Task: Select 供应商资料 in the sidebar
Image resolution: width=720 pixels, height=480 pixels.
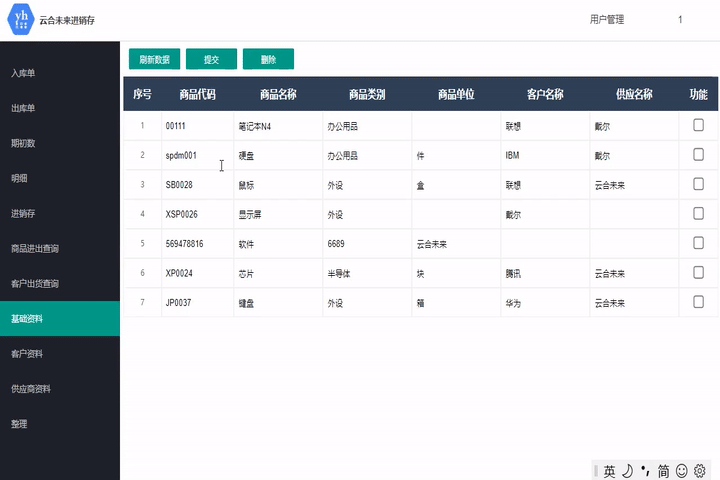Action: 31,388
